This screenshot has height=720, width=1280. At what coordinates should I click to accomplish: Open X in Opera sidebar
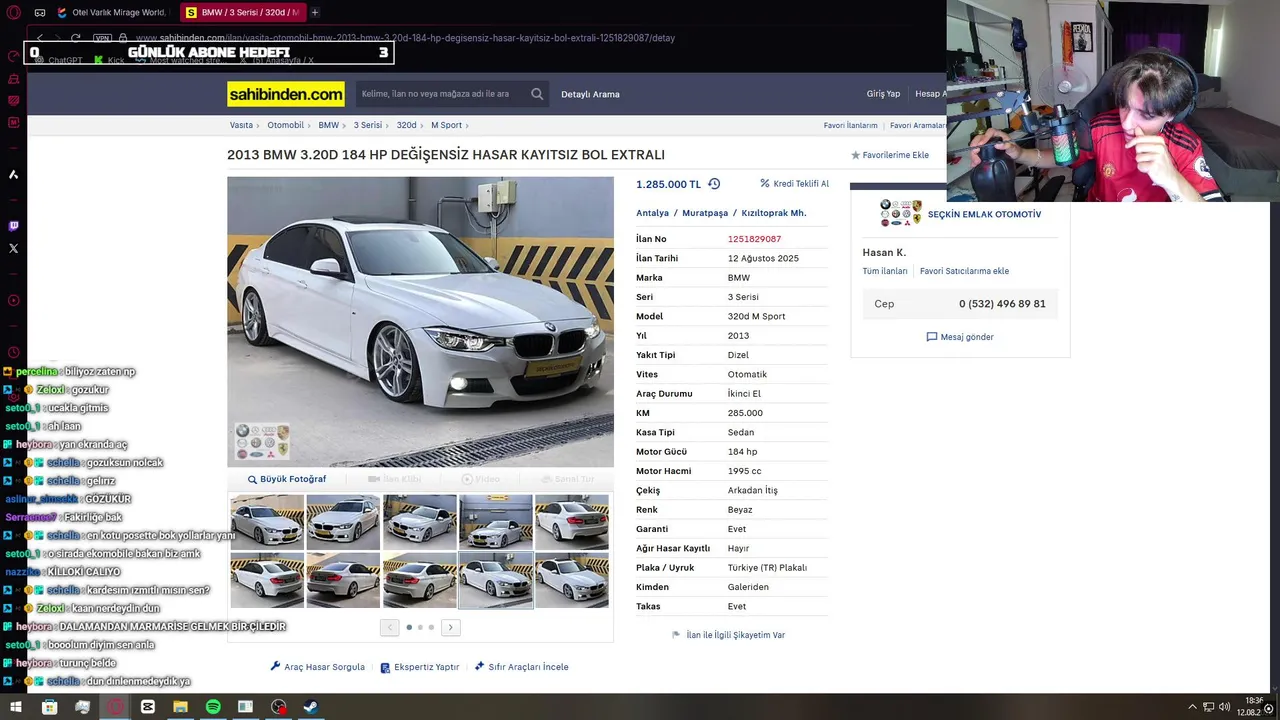pyautogui.click(x=13, y=248)
